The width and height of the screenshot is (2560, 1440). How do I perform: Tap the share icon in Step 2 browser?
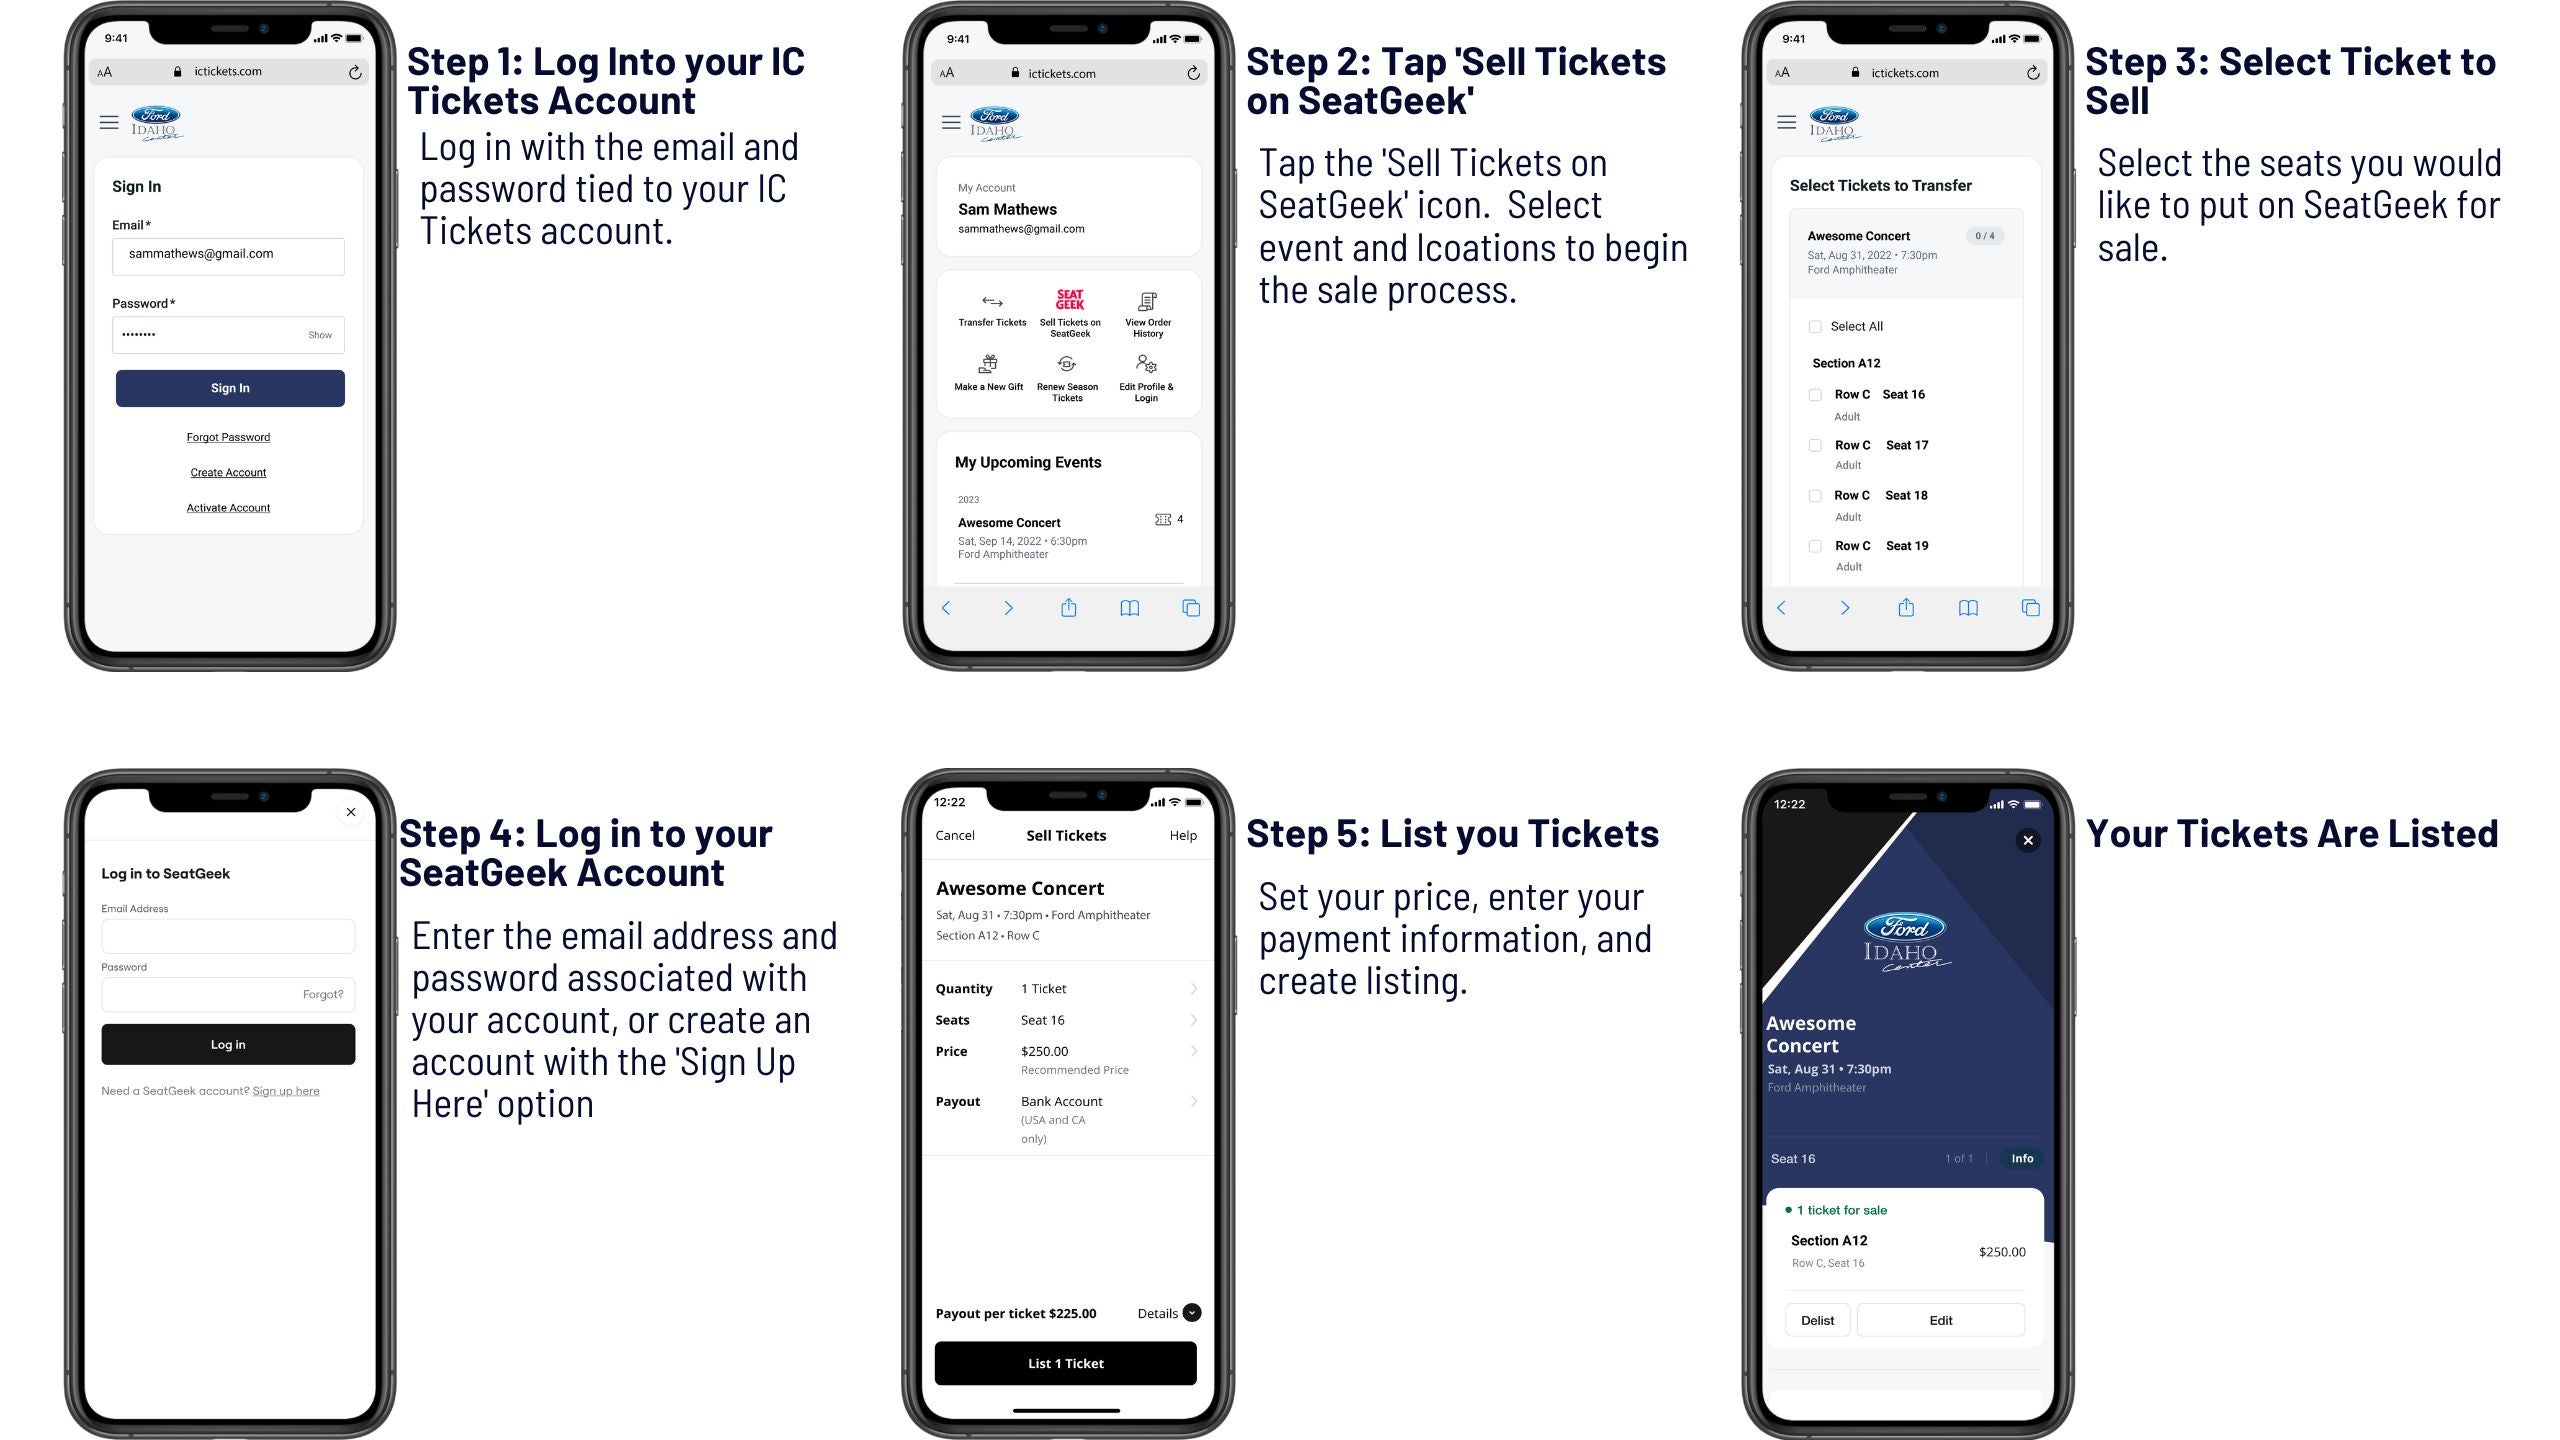pyautogui.click(x=1071, y=608)
